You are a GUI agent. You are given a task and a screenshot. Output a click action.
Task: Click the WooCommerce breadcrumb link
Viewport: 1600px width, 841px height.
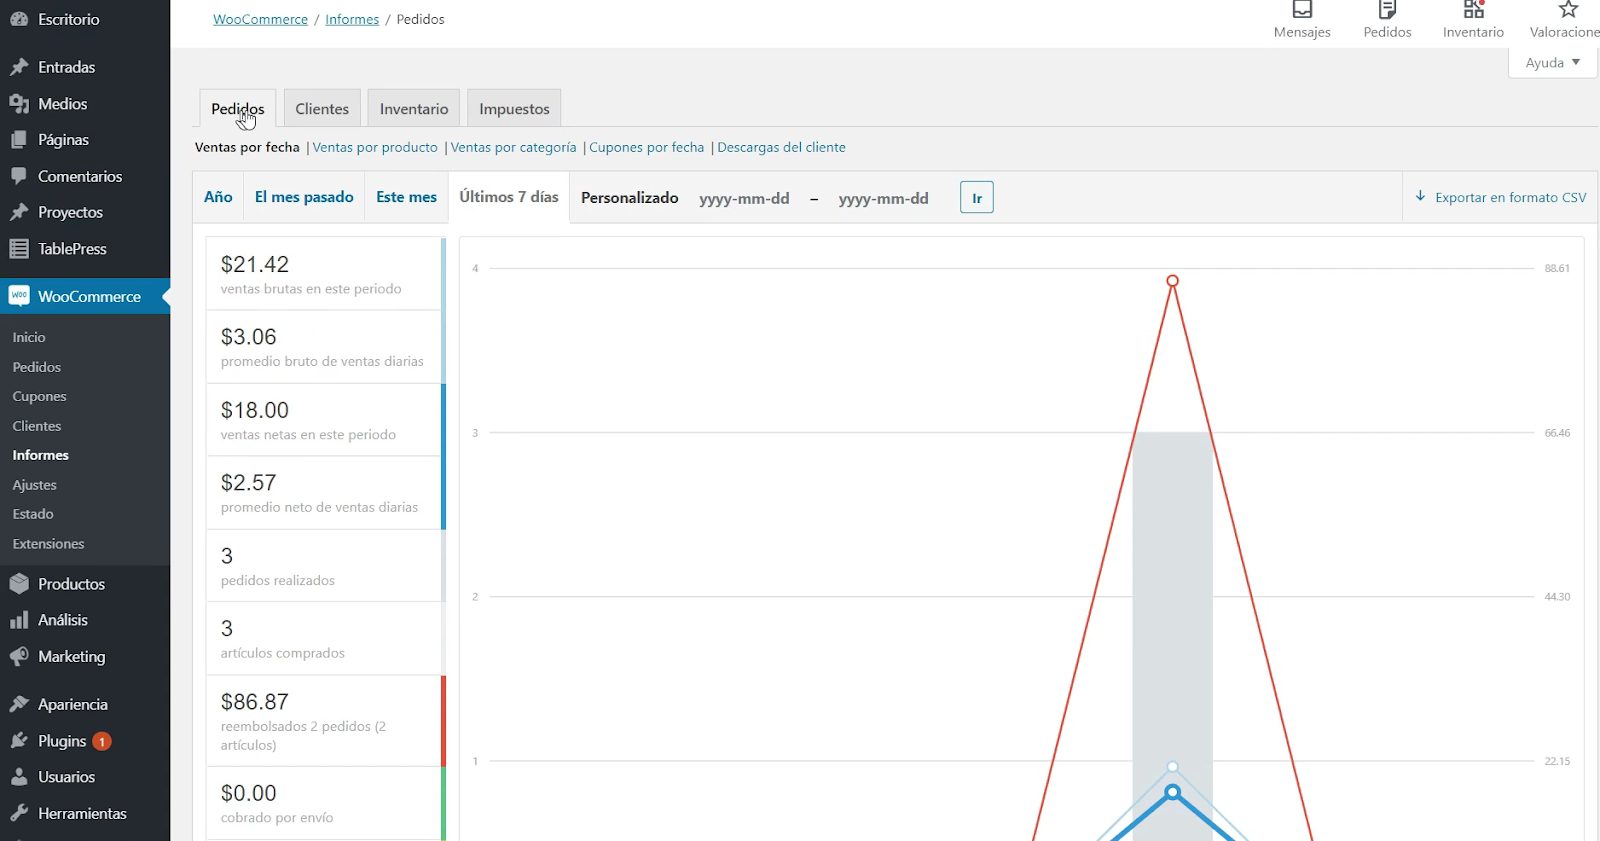click(260, 19)
